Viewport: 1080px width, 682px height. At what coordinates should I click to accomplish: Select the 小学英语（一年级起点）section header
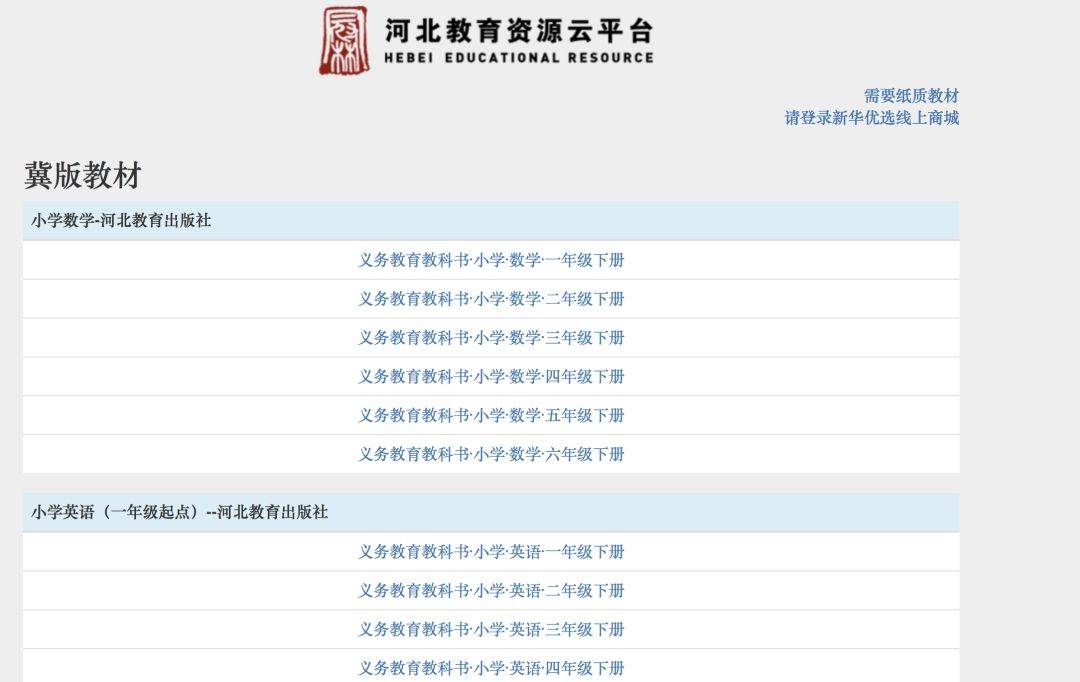tap(179, 512)
